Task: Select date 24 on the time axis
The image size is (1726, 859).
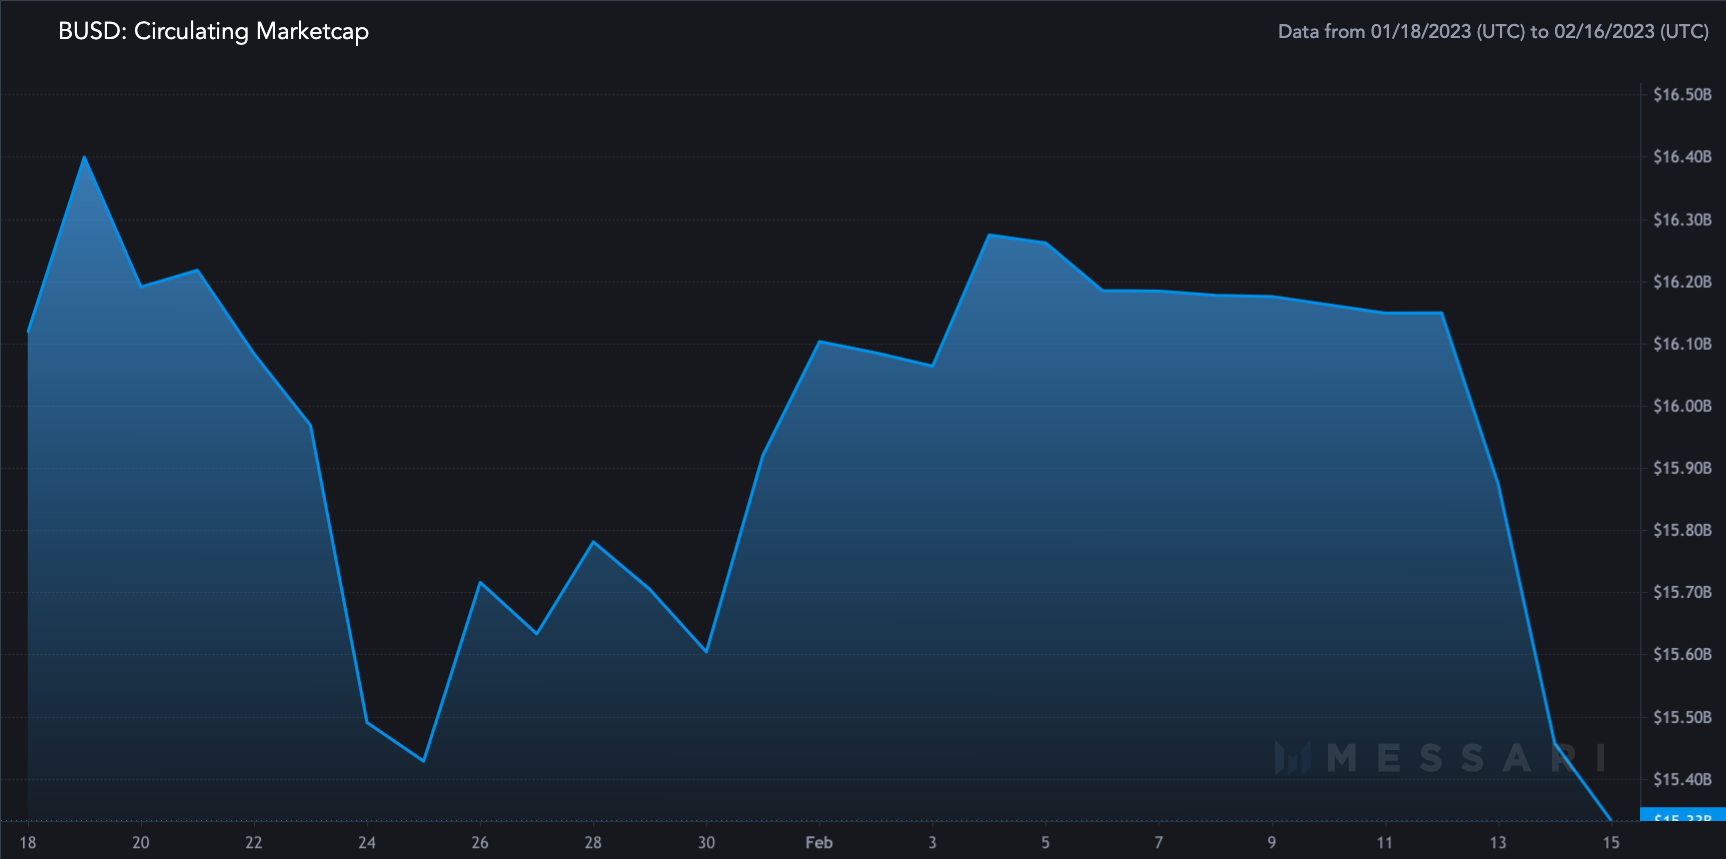Action: (x=367, y=842)
